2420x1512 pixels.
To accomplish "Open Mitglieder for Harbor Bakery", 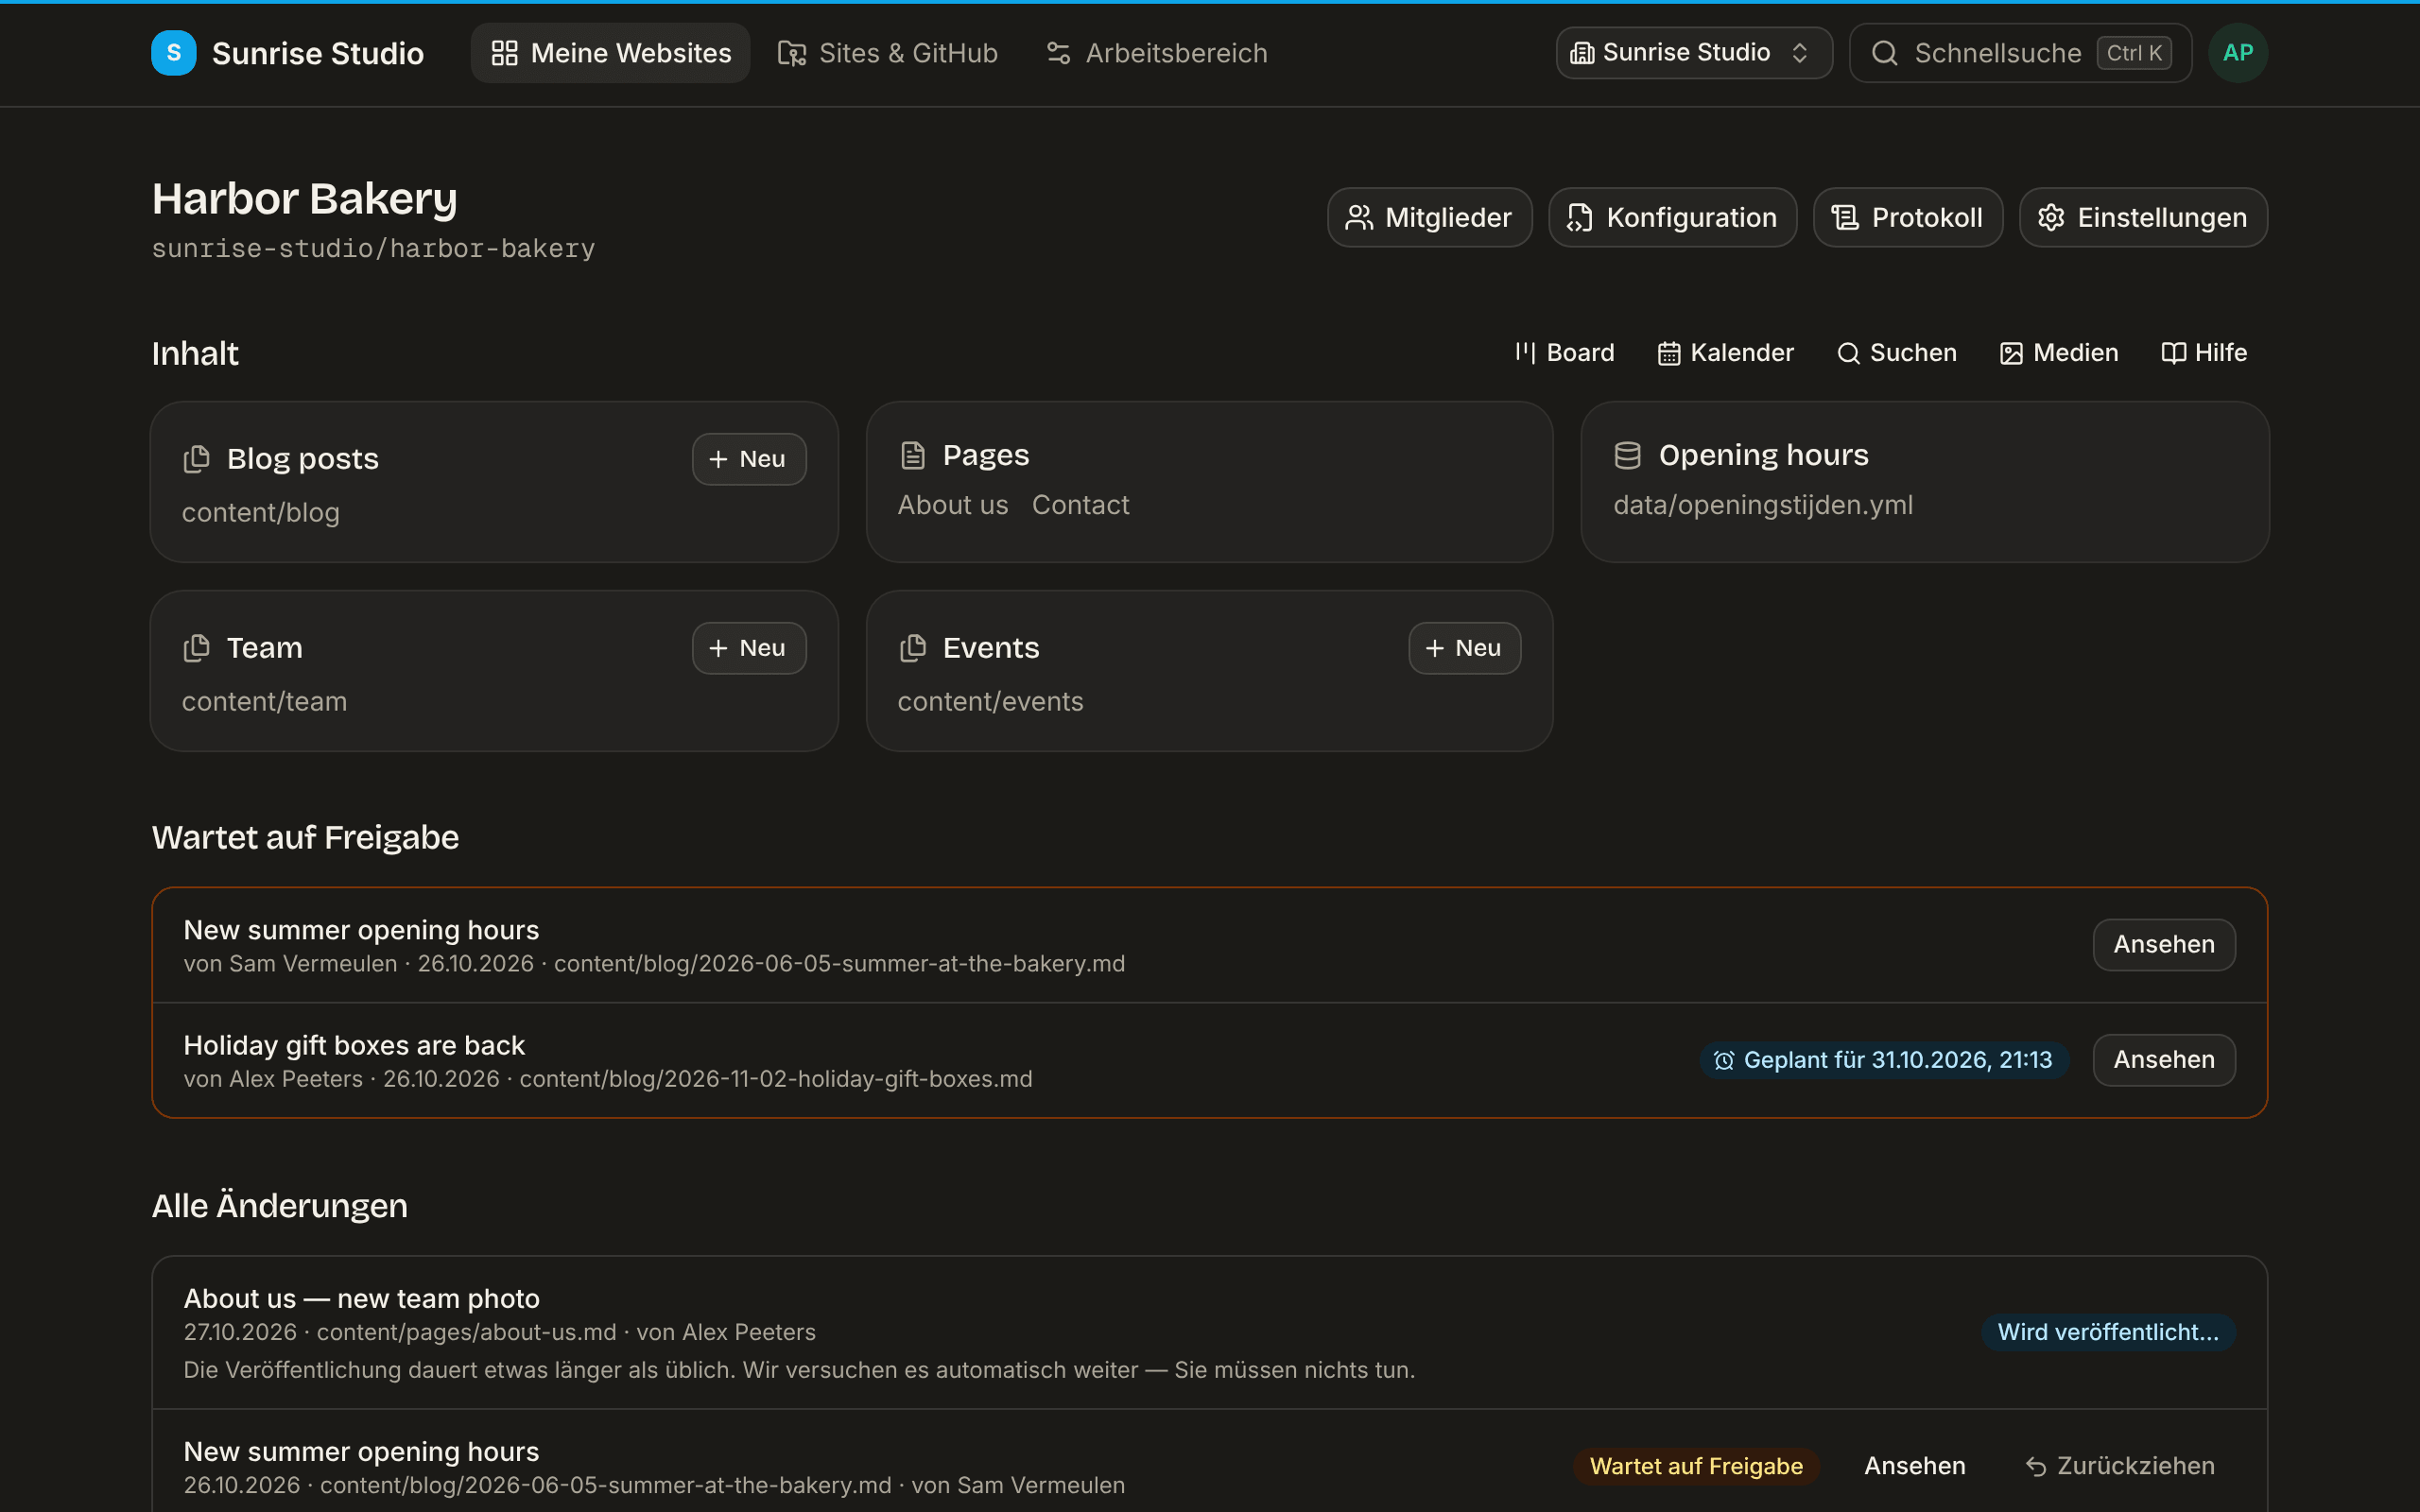I will coord(1429,217).
